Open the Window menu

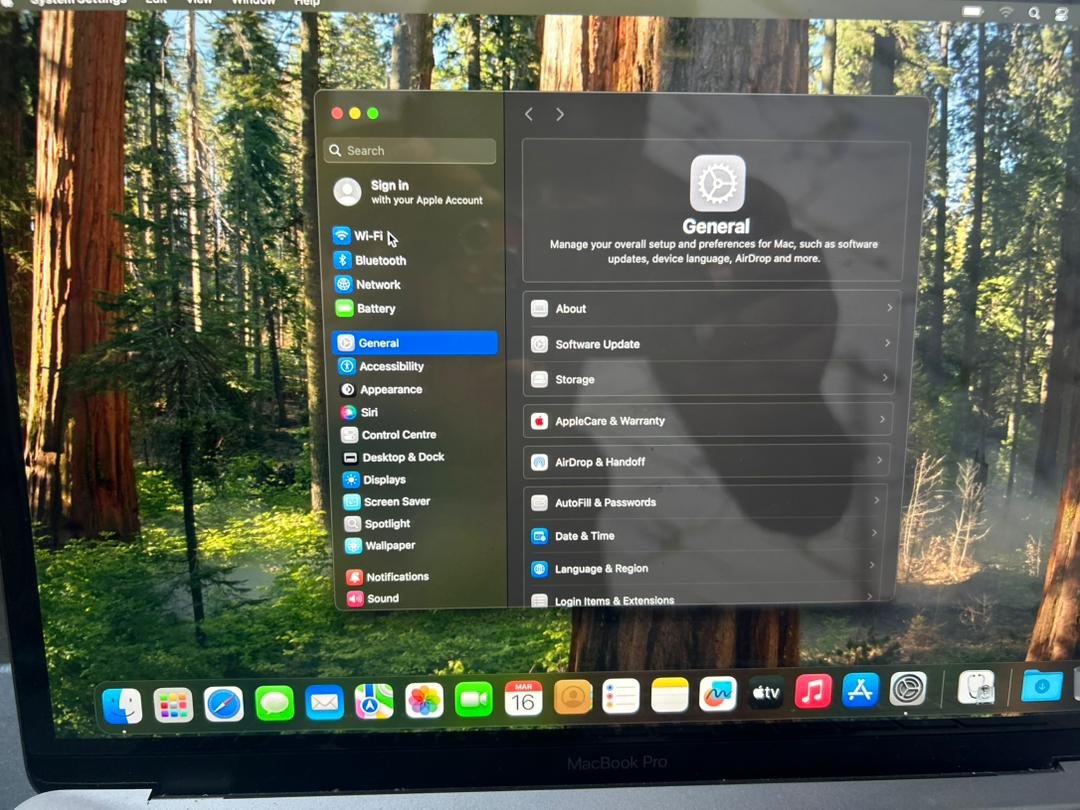pyautogui.click(x=253, y=3)
